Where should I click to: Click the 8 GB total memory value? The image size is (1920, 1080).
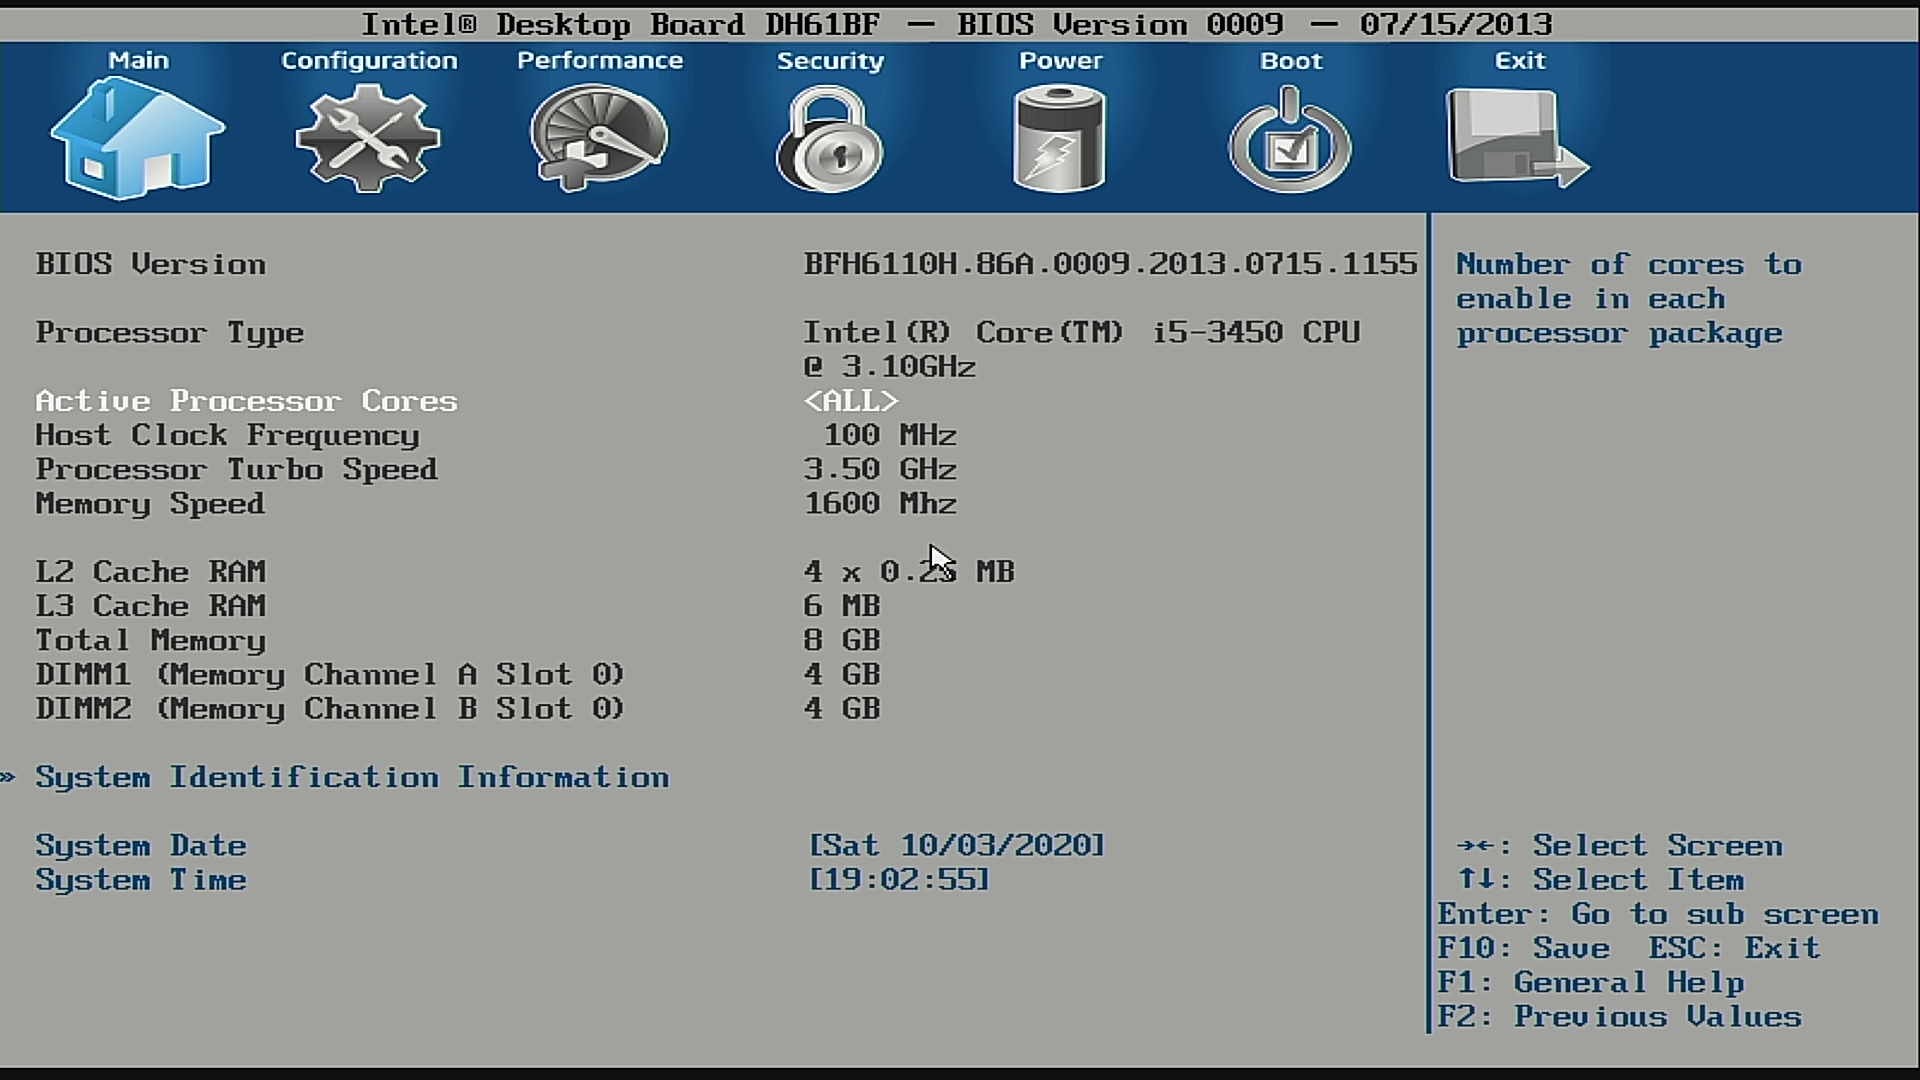pos(842,641)
